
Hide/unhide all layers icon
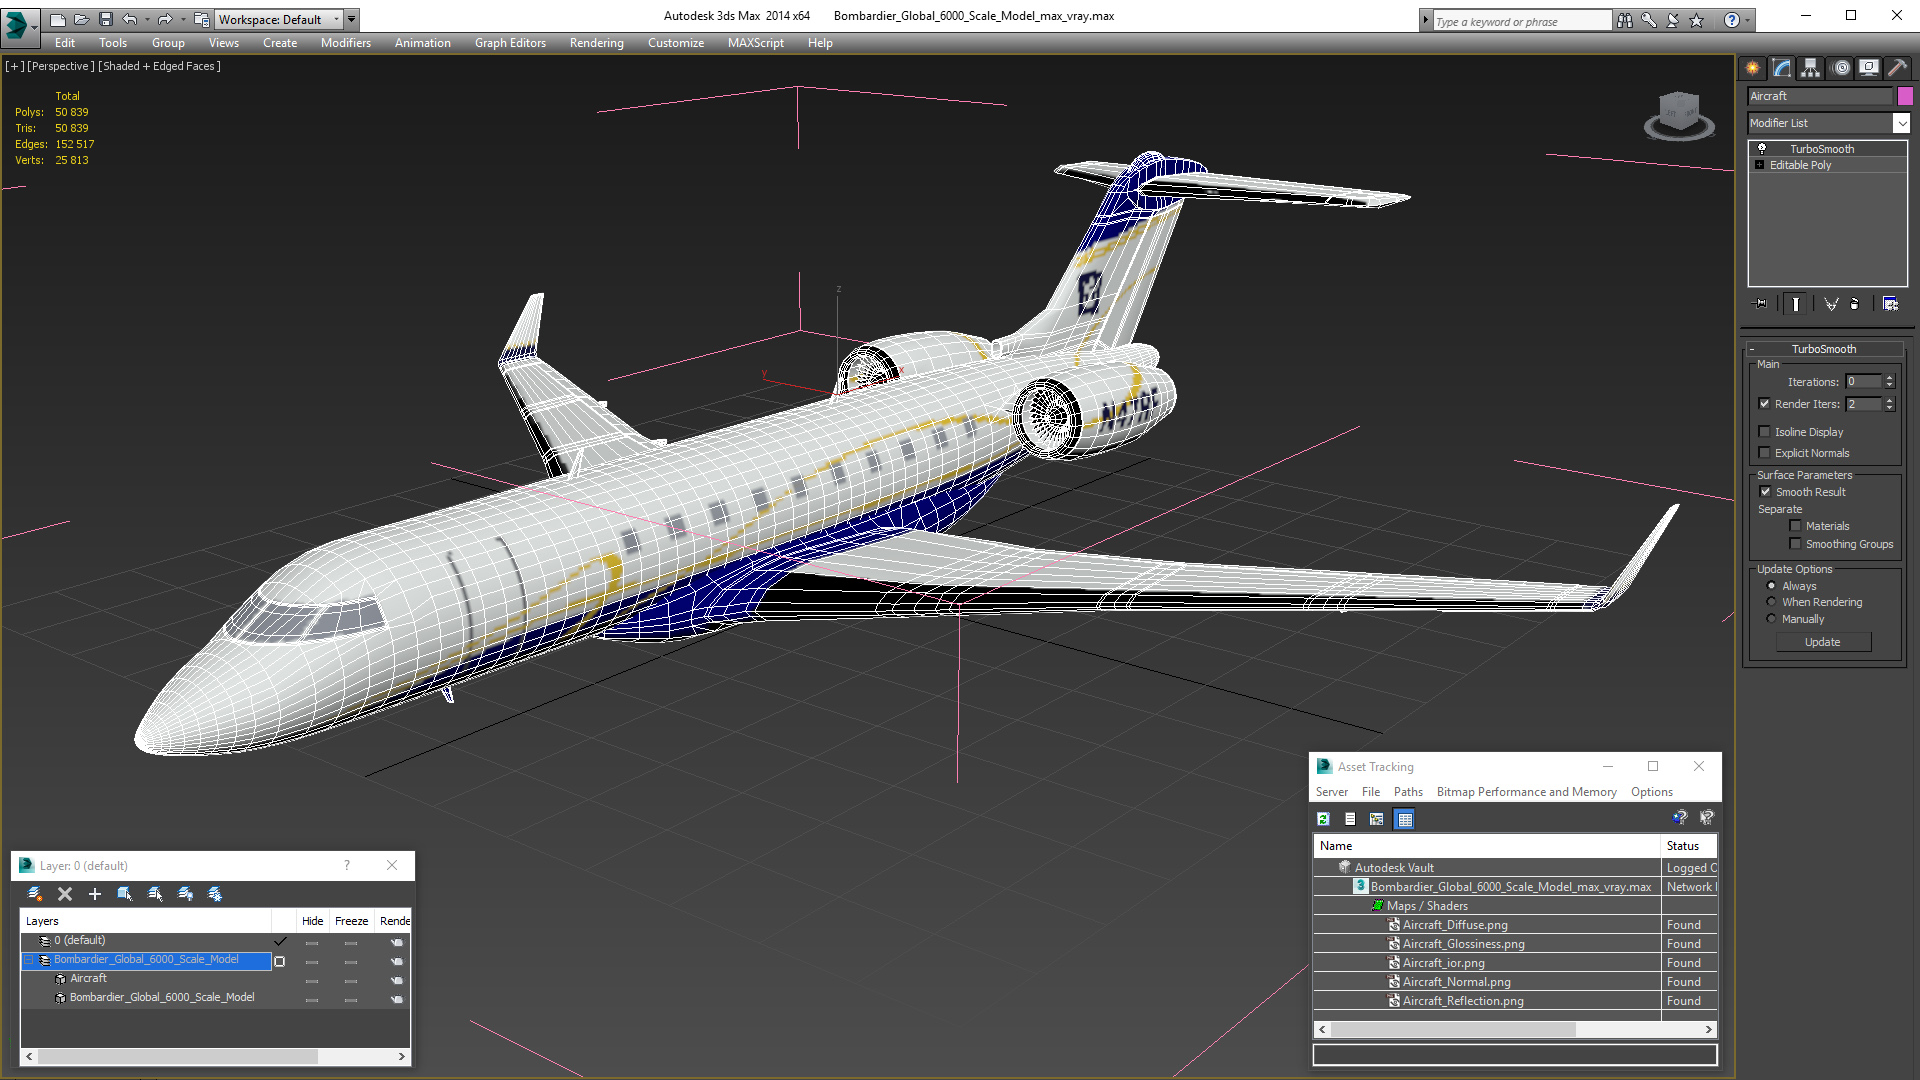[x=185, y=894]
